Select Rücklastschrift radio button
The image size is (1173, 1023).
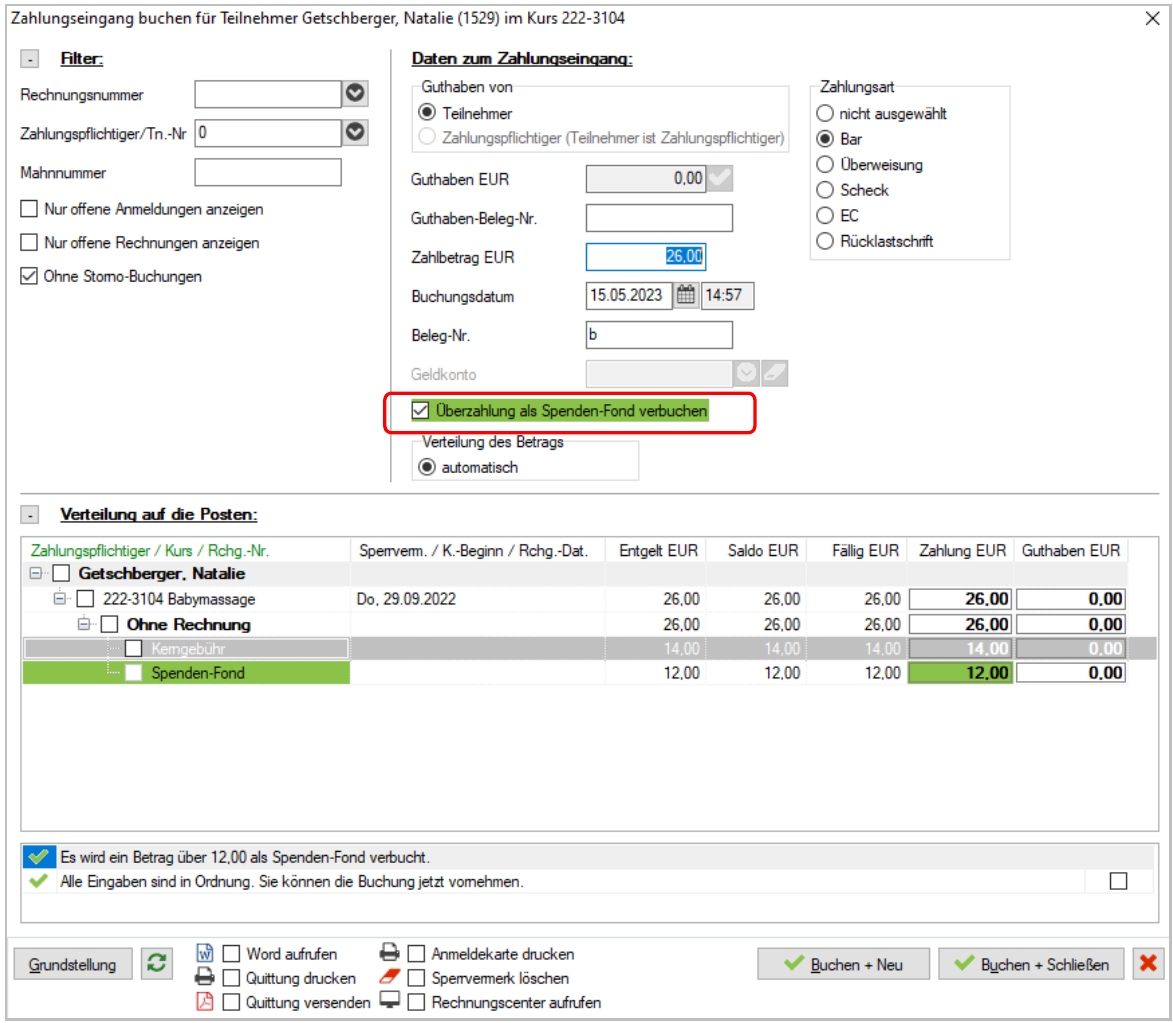pyautogui.click(x=825, y=241)
